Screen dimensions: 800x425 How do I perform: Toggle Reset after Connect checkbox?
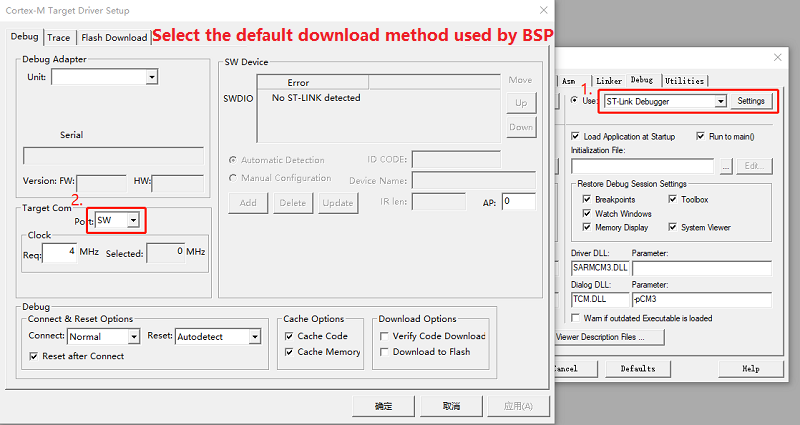[x=35, y=356]
